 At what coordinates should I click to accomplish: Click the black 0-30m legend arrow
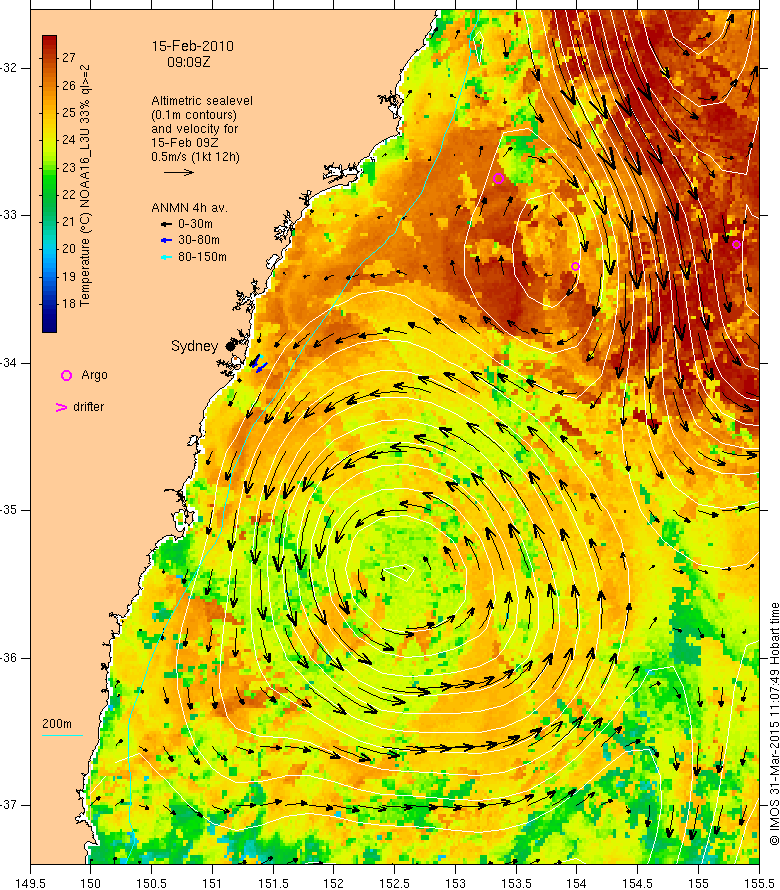coord(166,224)
